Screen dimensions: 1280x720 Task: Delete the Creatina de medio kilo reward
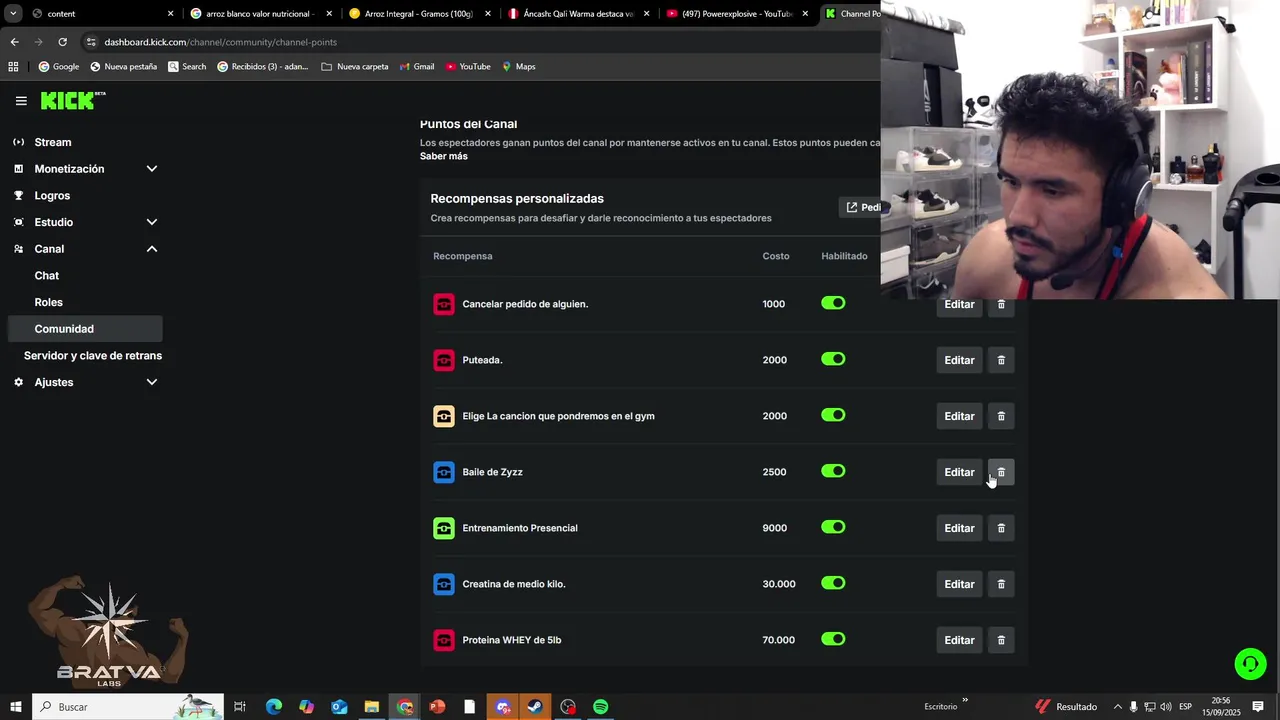pyautogui.click(x=1001, y=584)
